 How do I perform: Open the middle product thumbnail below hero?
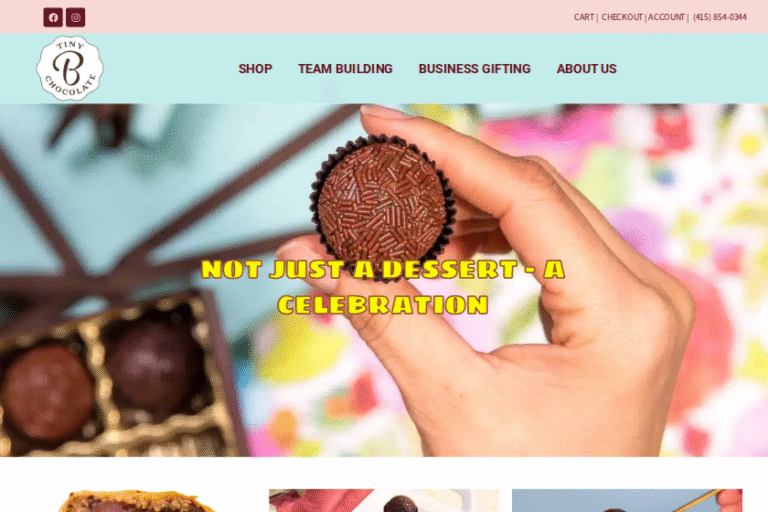pos(384,501)
